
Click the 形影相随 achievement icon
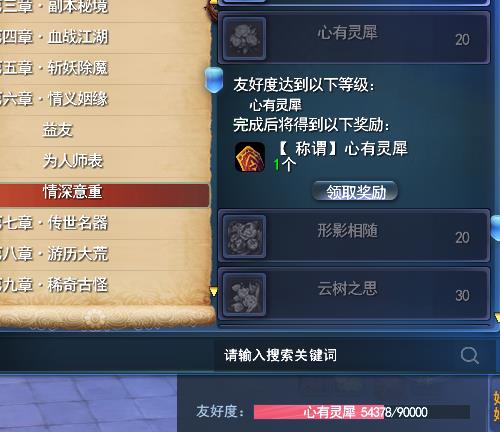click(x=244, y=237)
